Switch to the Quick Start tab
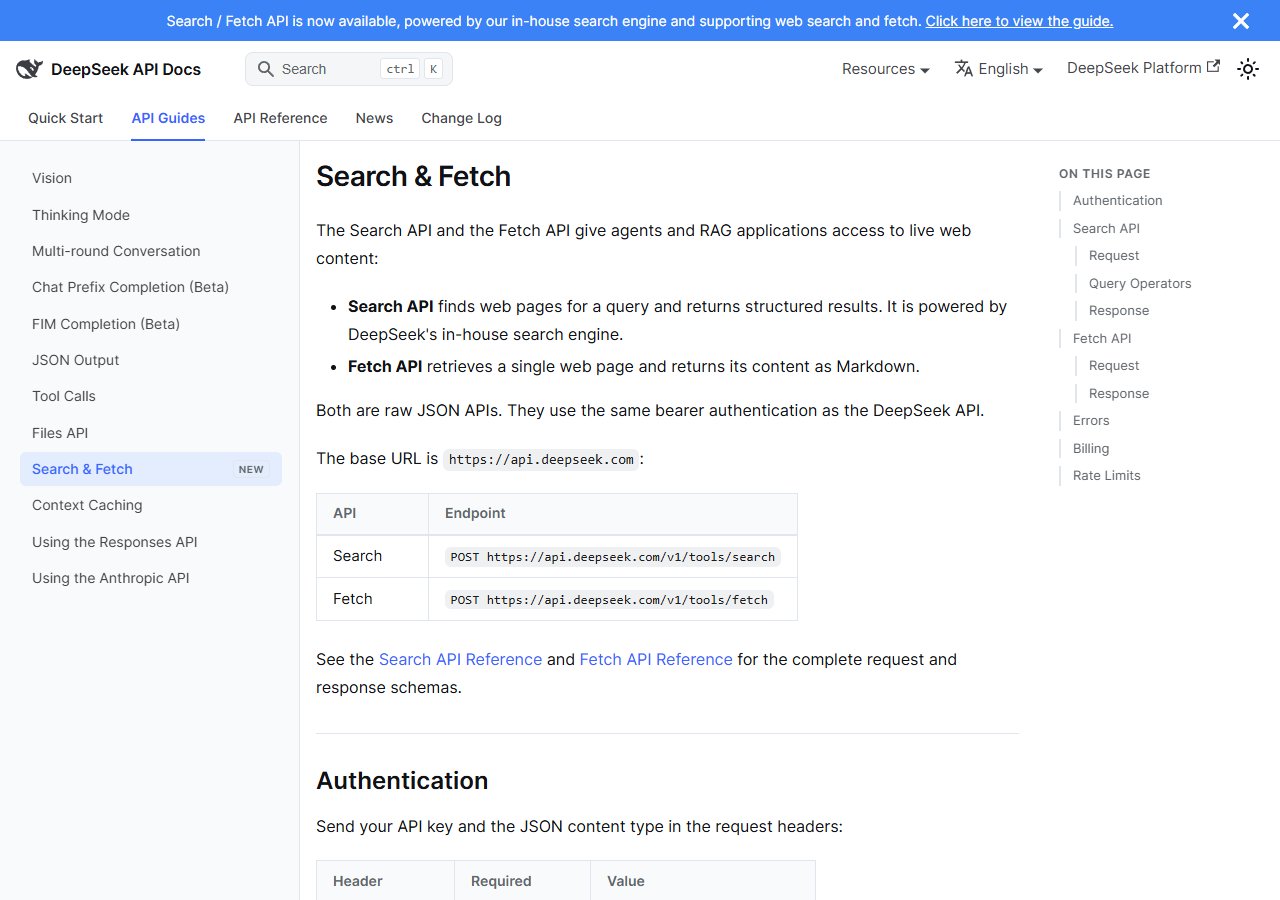1280x900 pixels. tap(65, 118)
